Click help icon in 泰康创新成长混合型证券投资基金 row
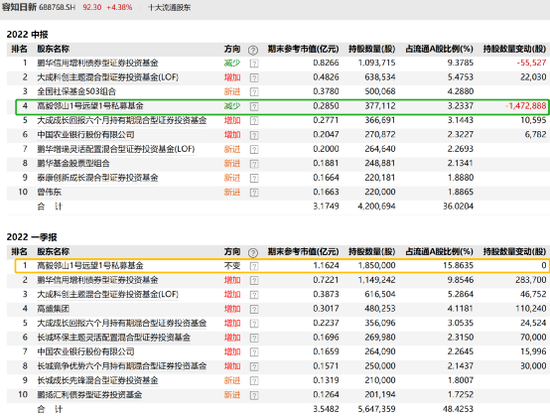 (254, 178)
